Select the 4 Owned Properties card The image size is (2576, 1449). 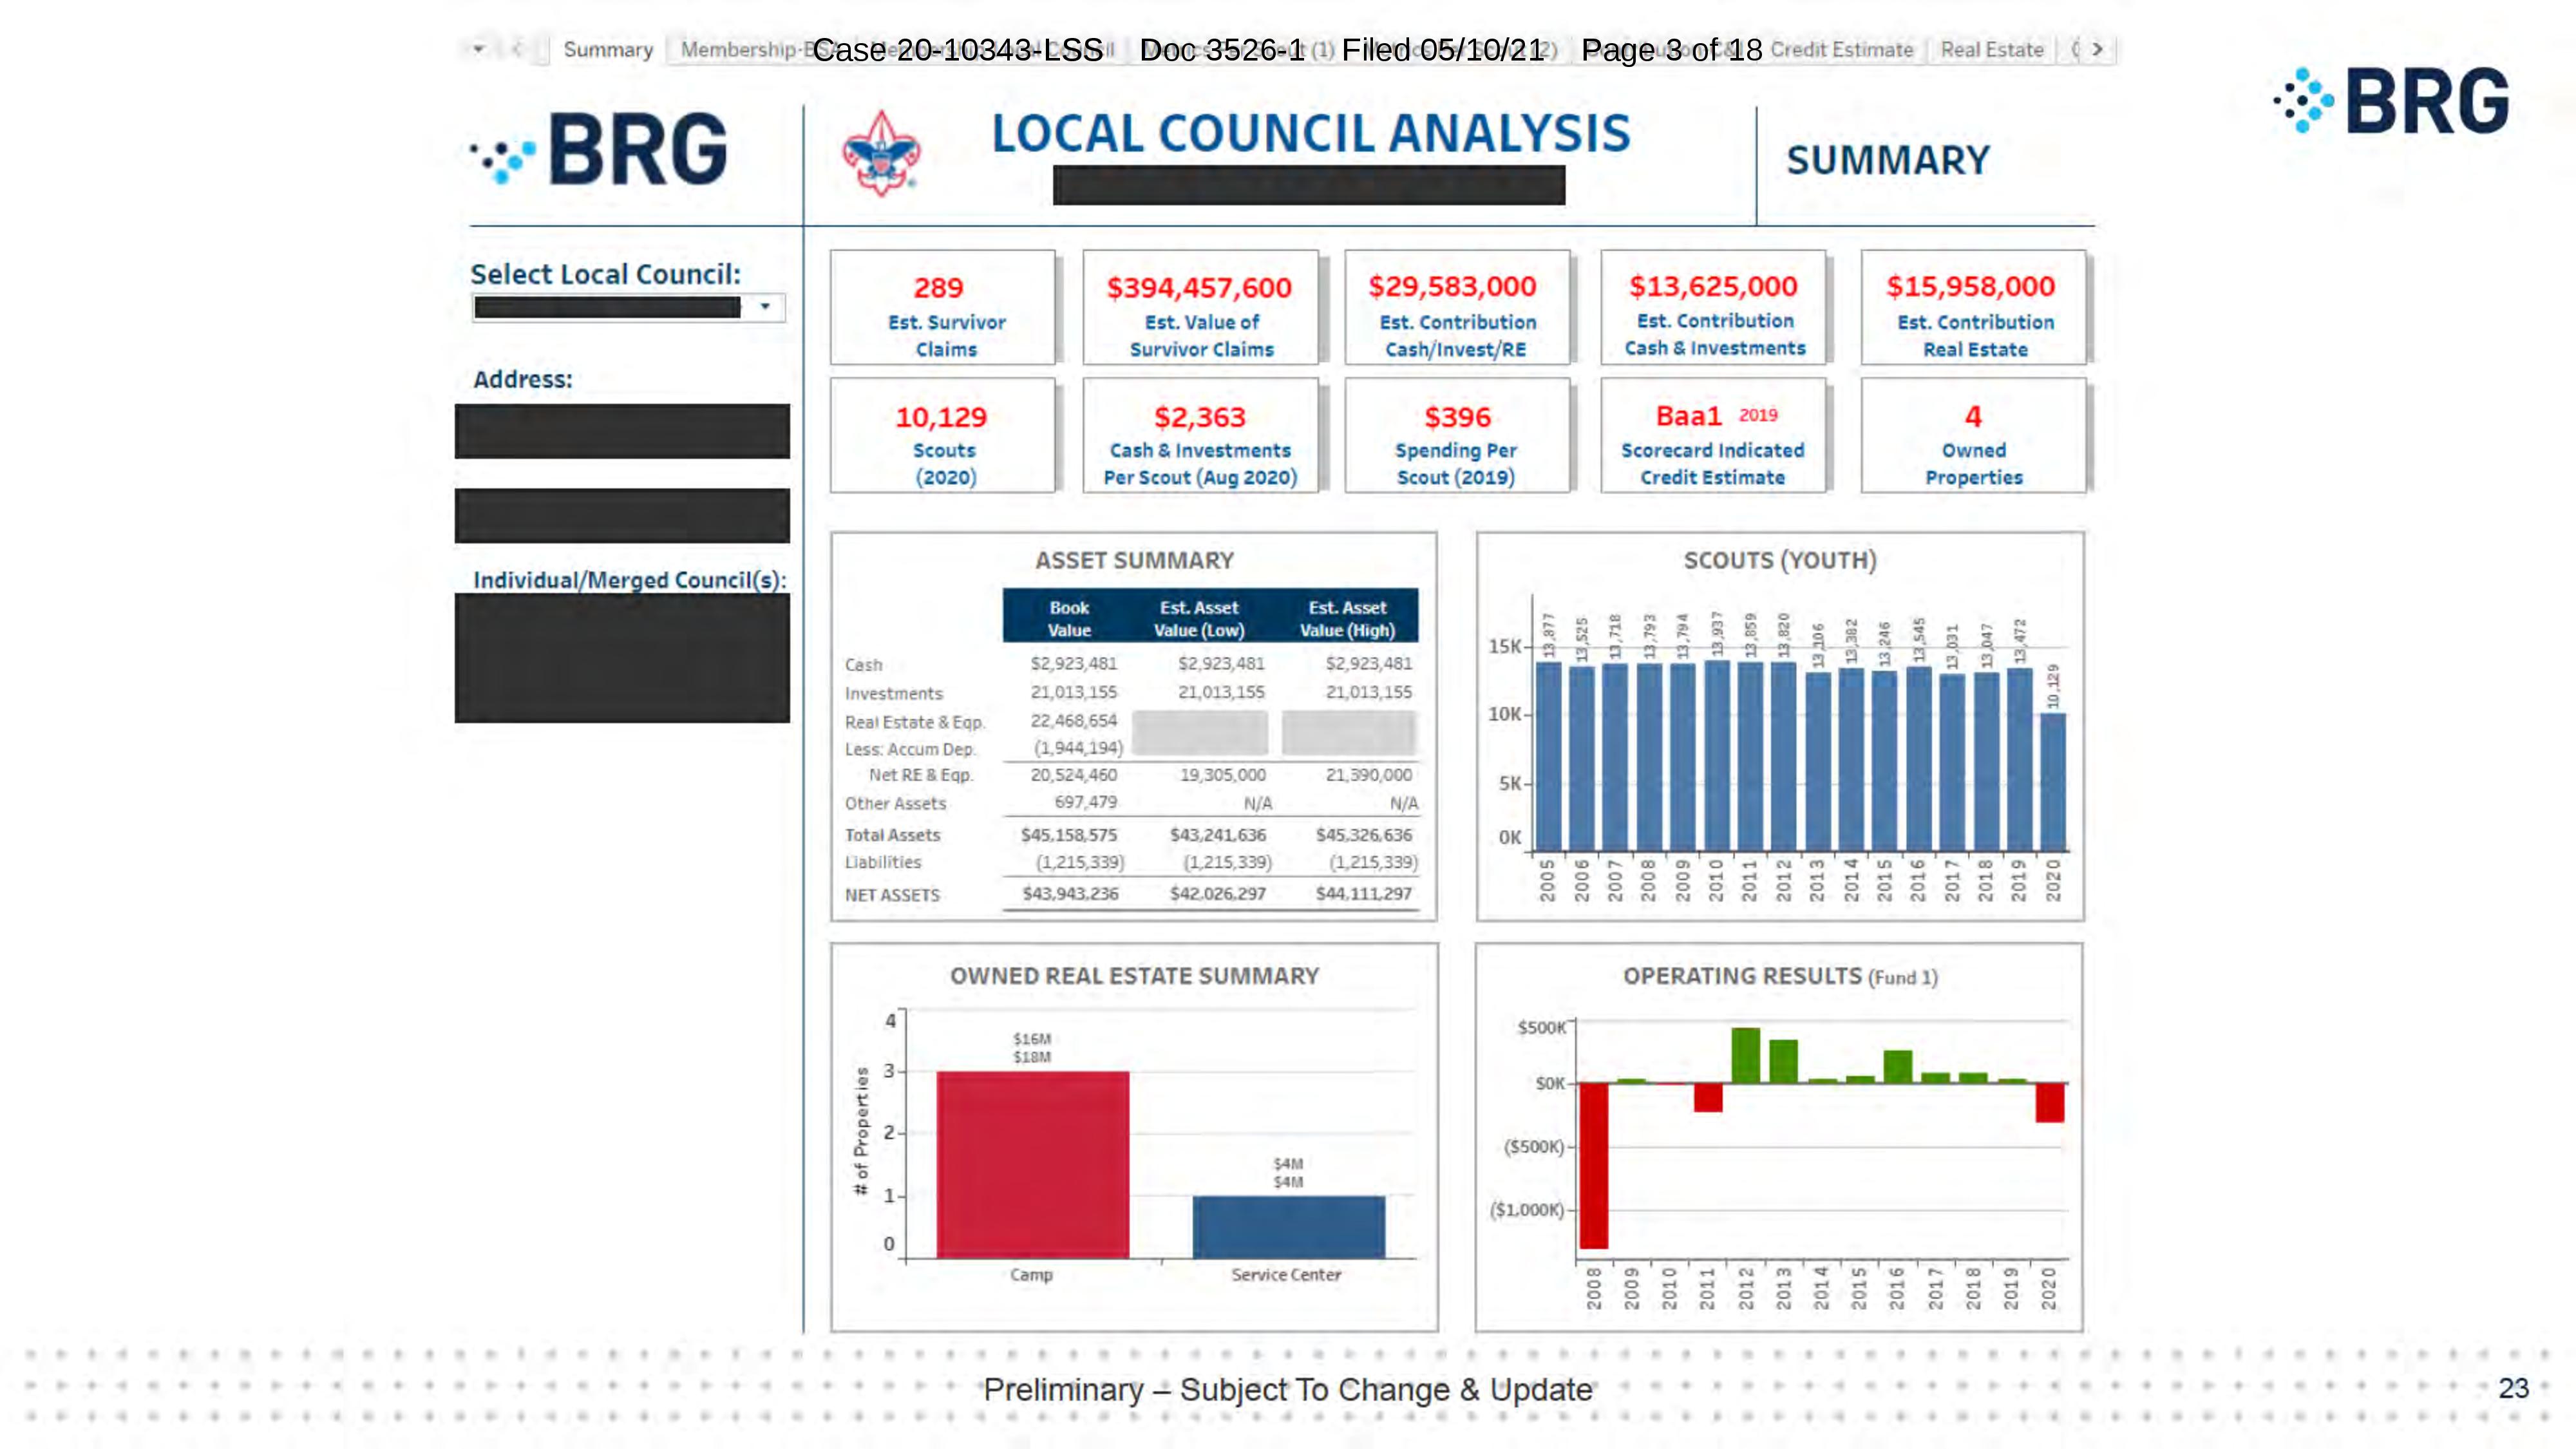(1973, 435)
